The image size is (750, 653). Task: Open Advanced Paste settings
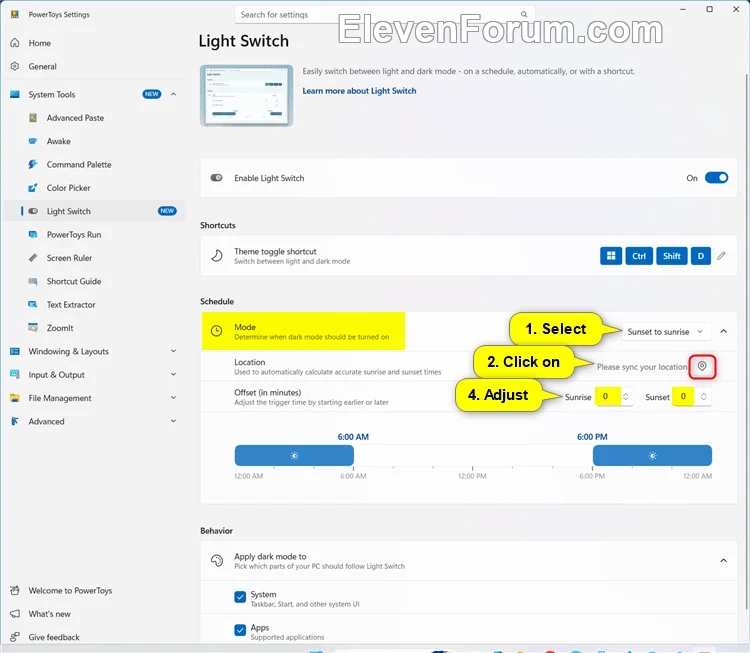[75, 118]
